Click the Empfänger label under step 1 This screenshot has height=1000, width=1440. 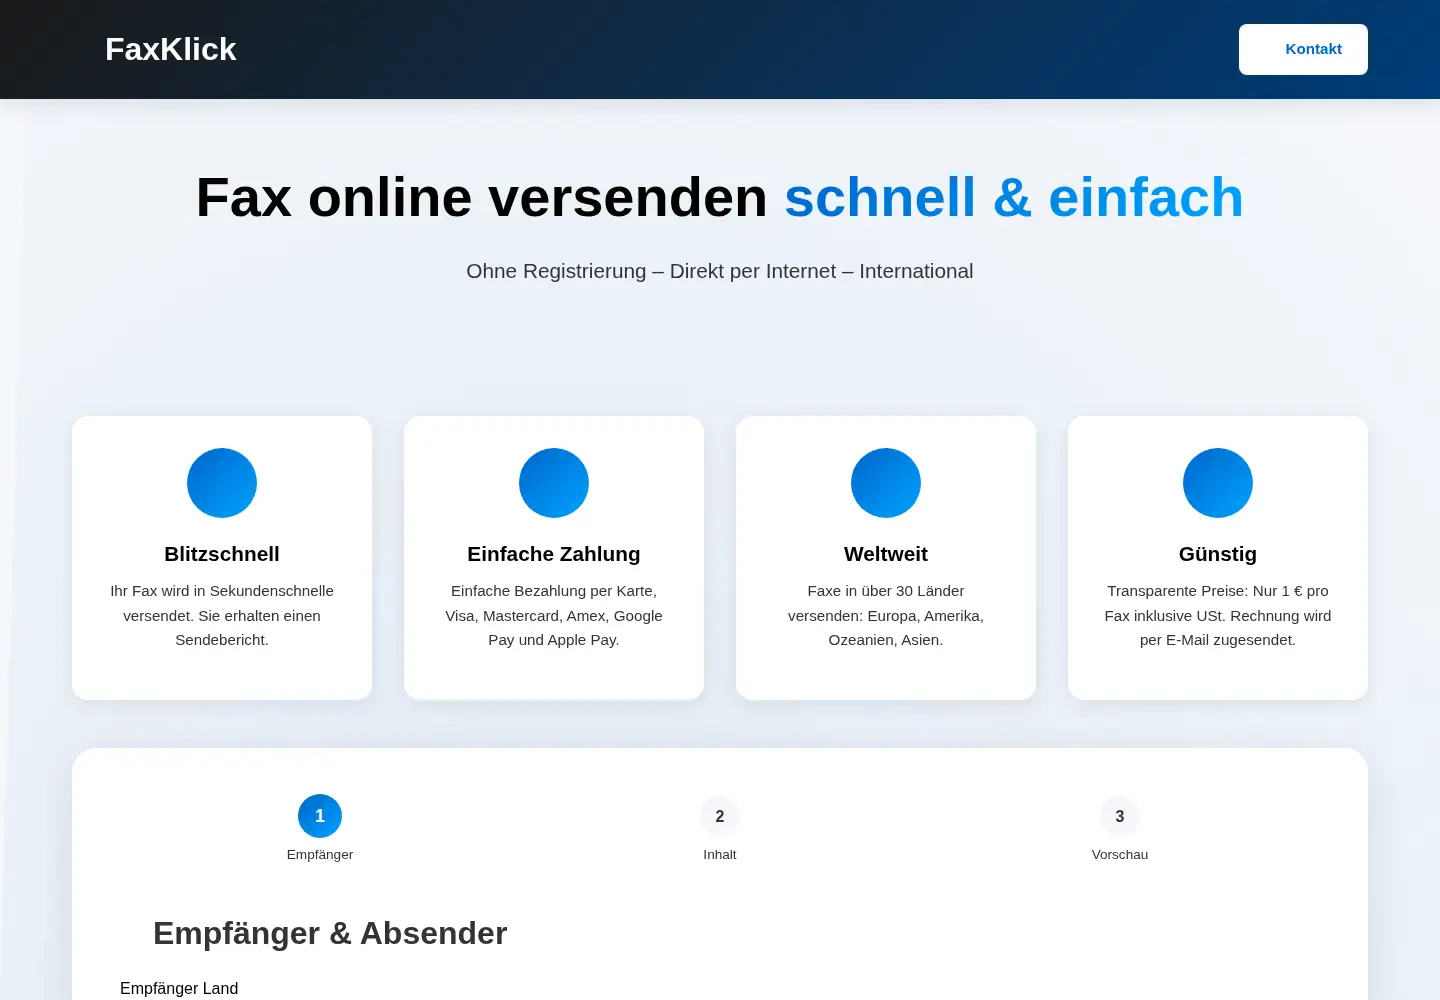(320, 854)
